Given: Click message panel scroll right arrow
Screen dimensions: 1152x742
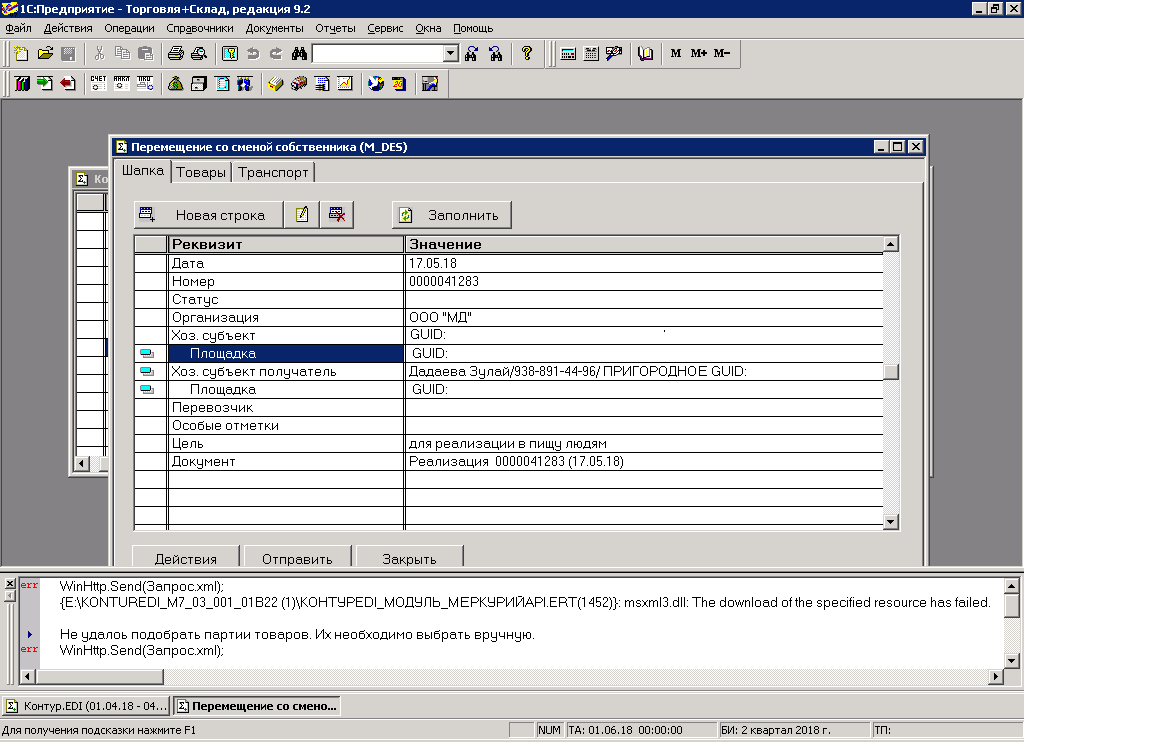Looking at the screenshot, I should pyautogui.click(x=996, y=677).
